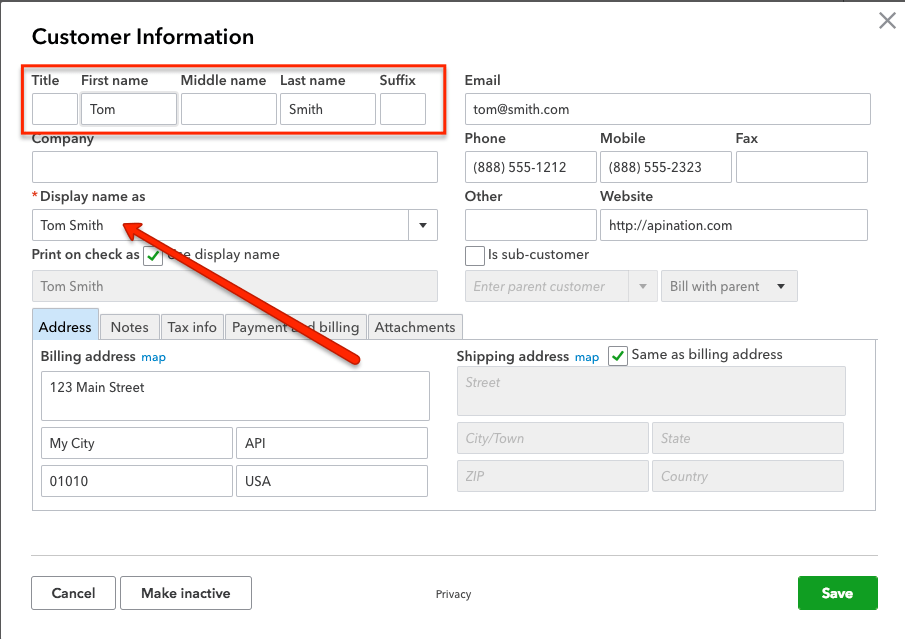This screenshot has width=905, height=639.
Task: Enable the Is sub-customer checkbox
Action: (474, 255)
